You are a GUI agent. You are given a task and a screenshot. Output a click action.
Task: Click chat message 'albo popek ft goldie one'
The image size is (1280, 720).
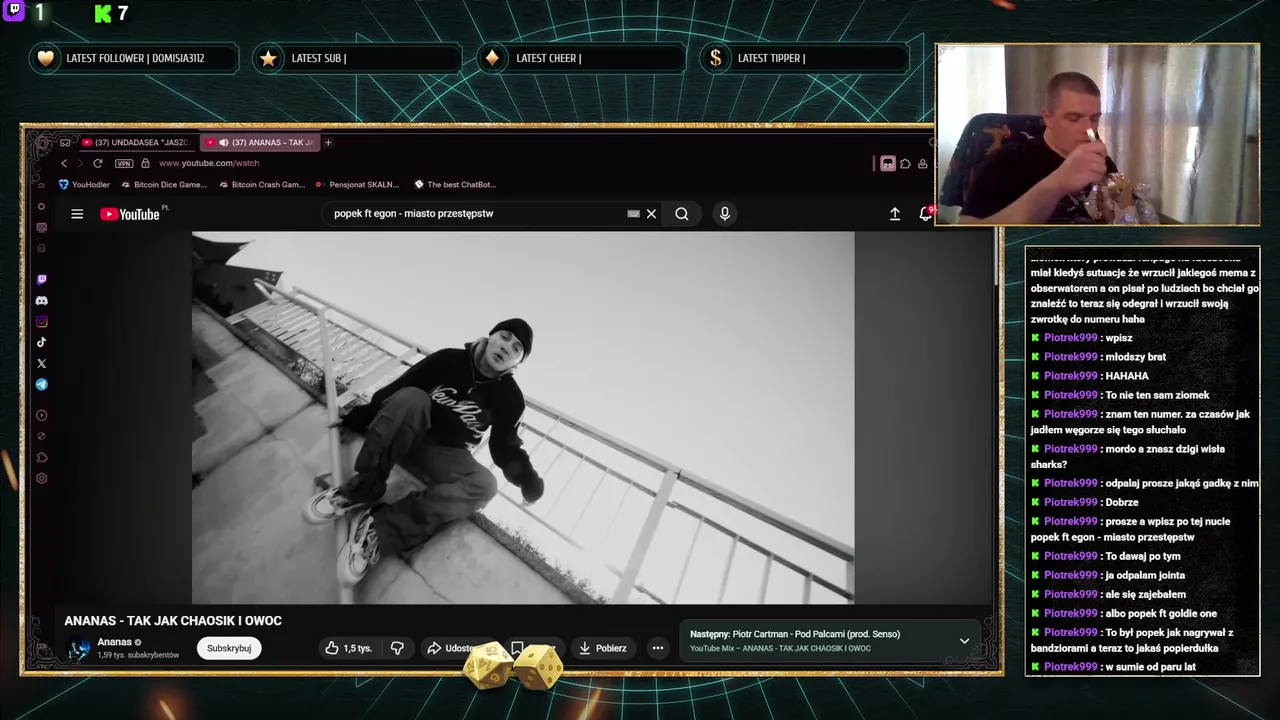pyautogui.click(x=1161, y=613)
